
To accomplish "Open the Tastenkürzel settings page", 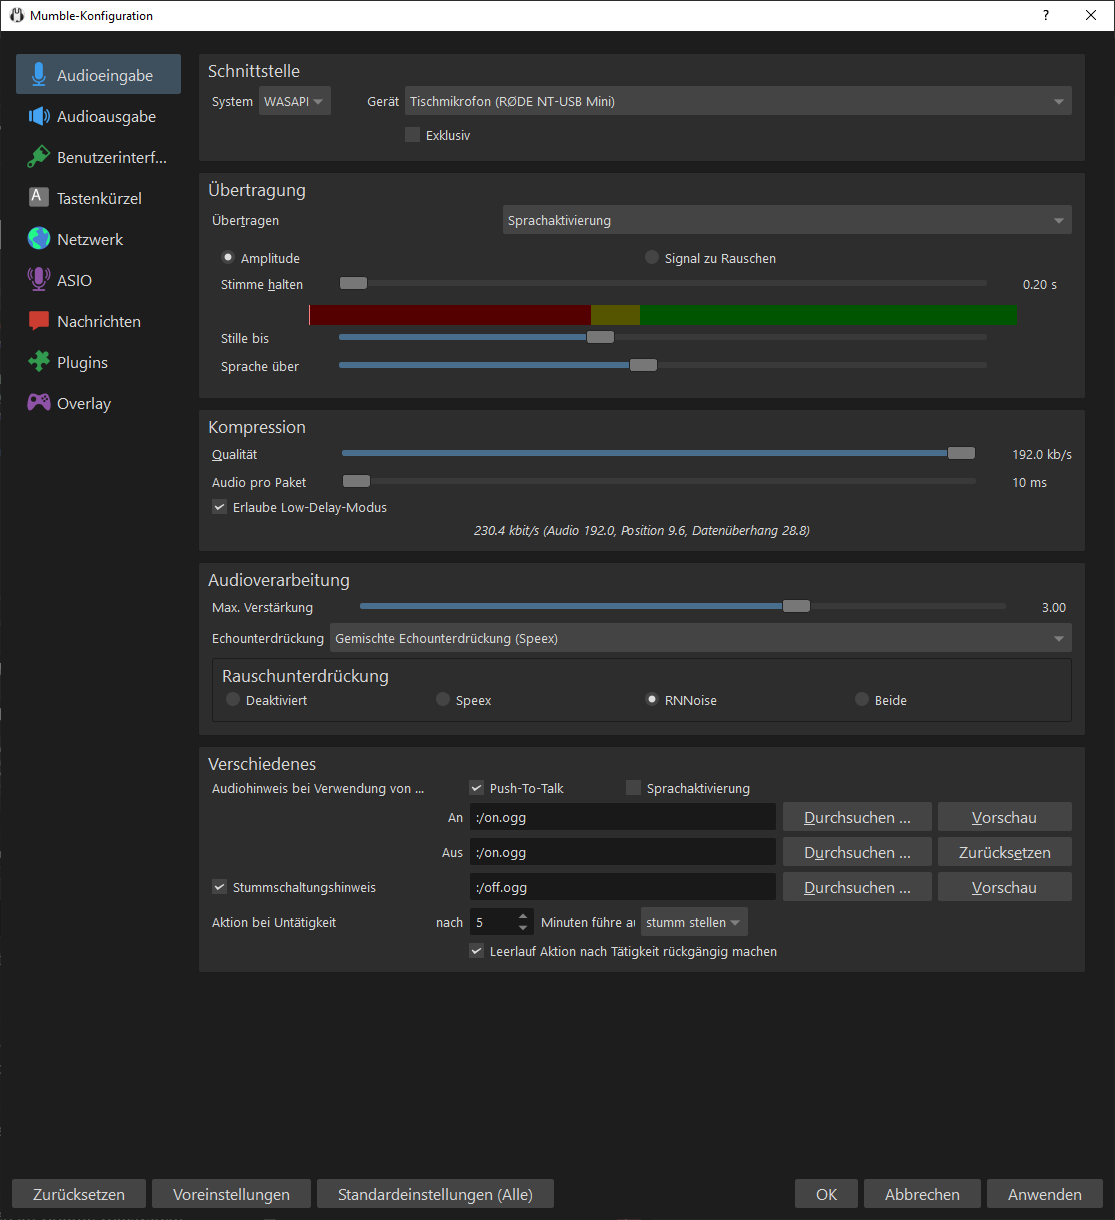I will point(98,198).
